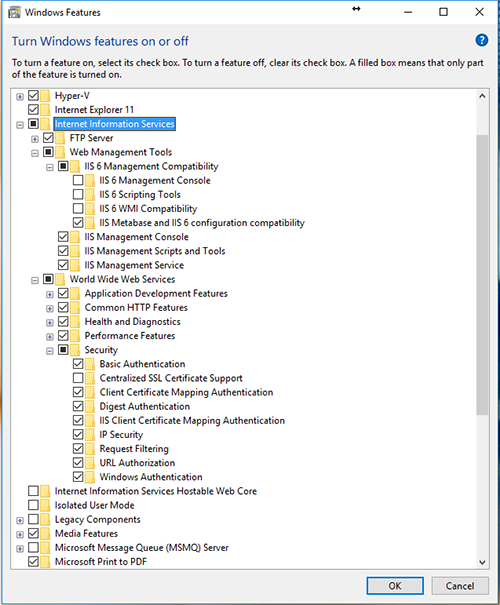Click folder icon beside Media Features

(46, 534)
